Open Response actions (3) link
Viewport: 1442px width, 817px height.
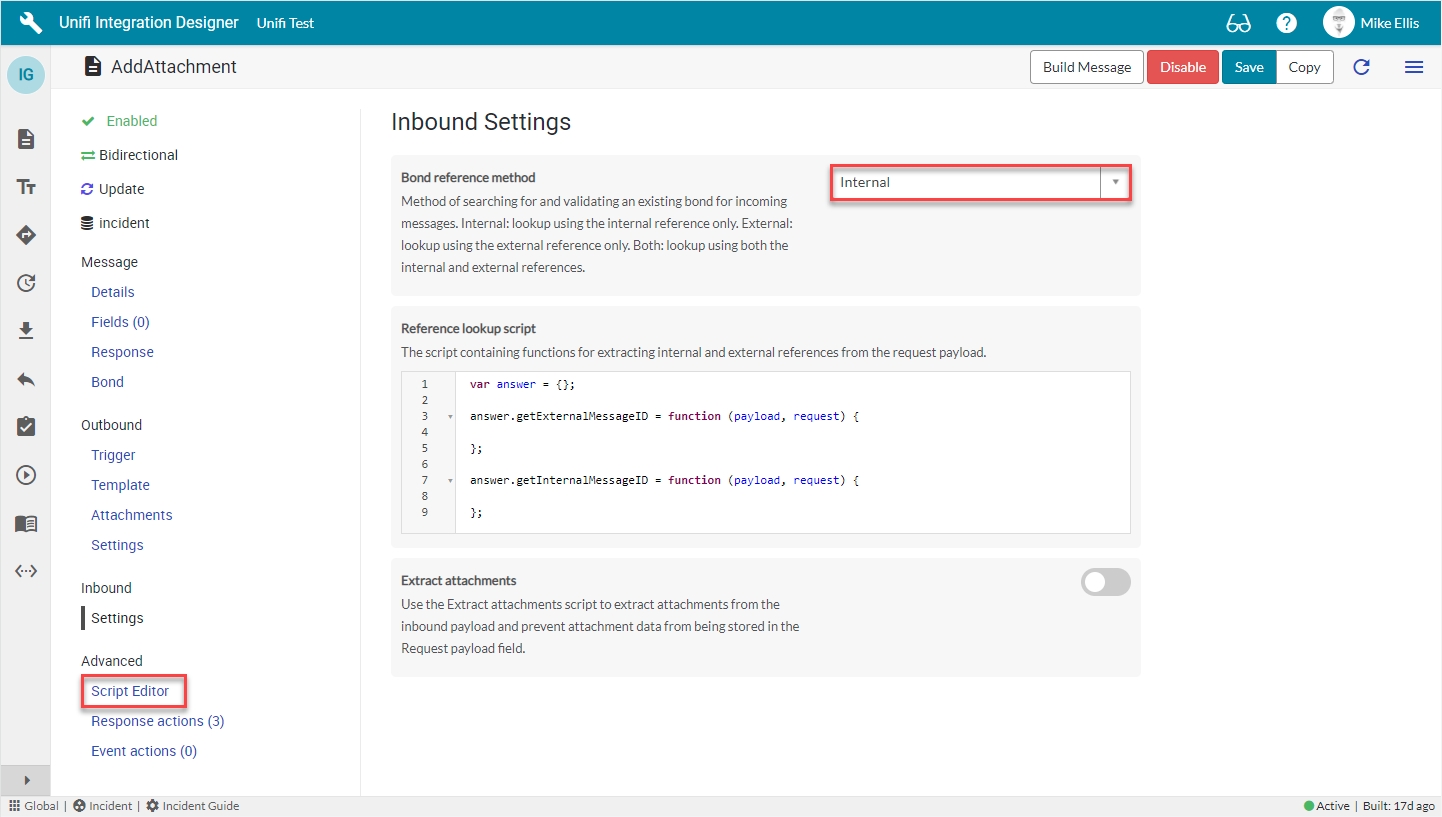[157, 721]
